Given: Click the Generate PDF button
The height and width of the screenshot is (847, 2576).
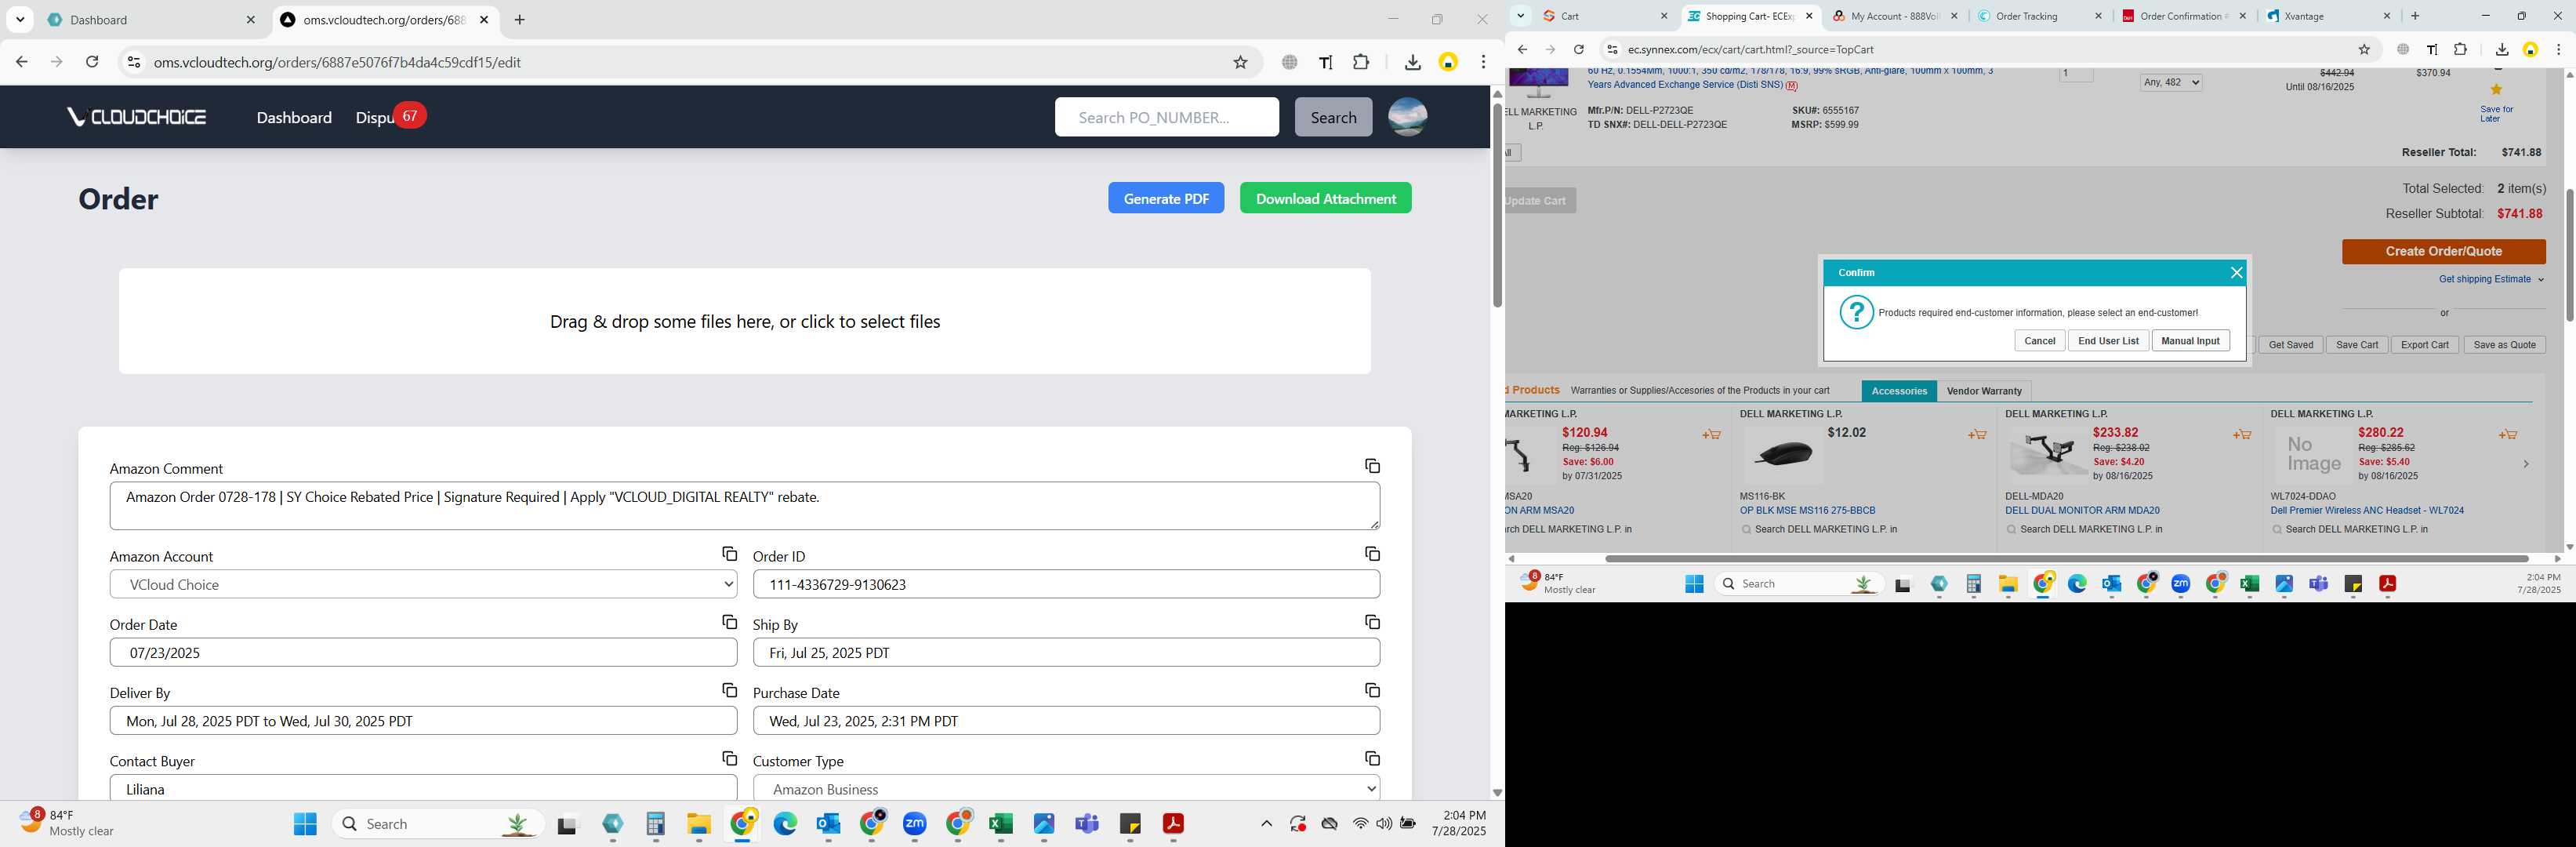Looking at the screenshot, I should coord(1166,198).
